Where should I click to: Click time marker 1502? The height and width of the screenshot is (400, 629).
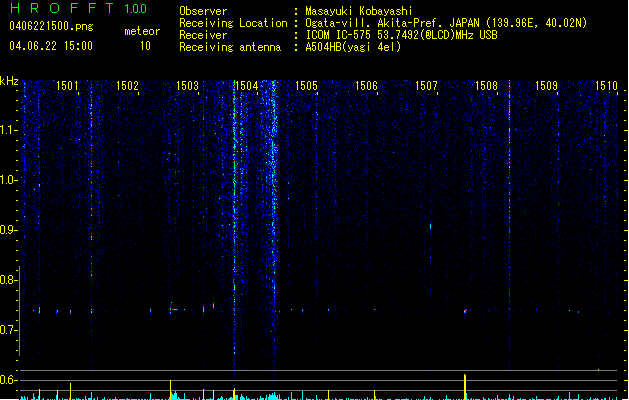tap(127, 86)
